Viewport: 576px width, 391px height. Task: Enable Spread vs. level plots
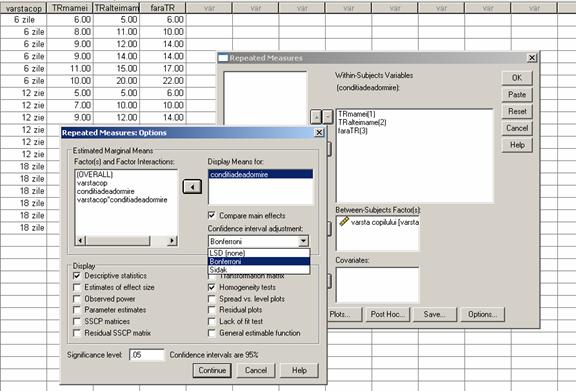coord(212,299)
